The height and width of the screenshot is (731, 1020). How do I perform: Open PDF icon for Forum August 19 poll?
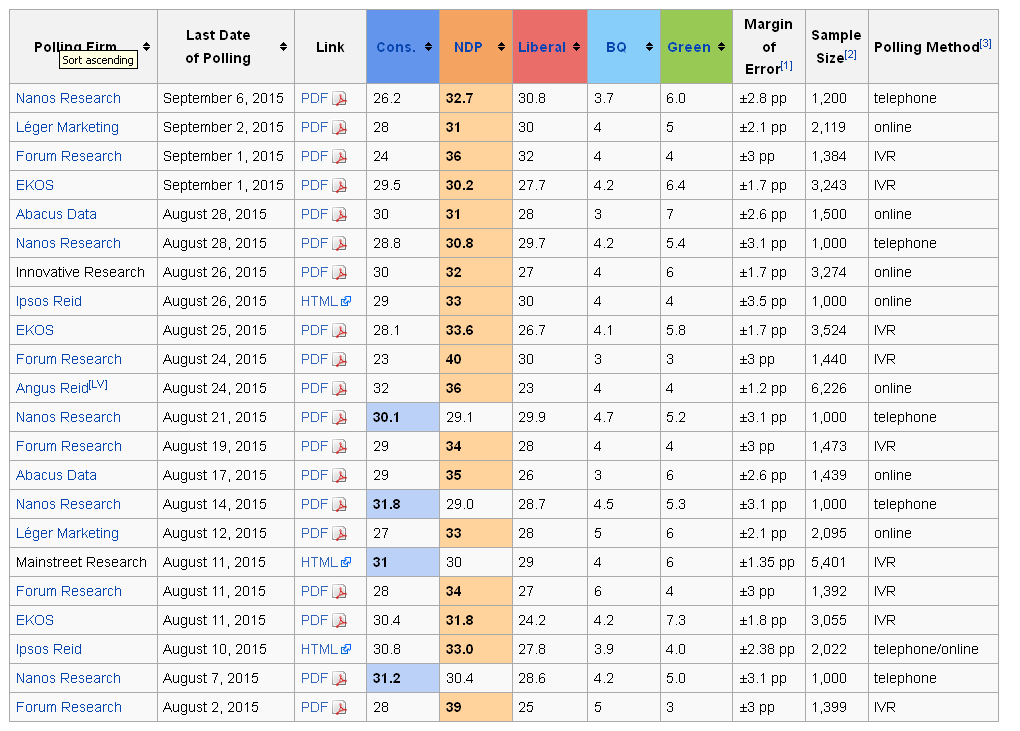[340, 447]
